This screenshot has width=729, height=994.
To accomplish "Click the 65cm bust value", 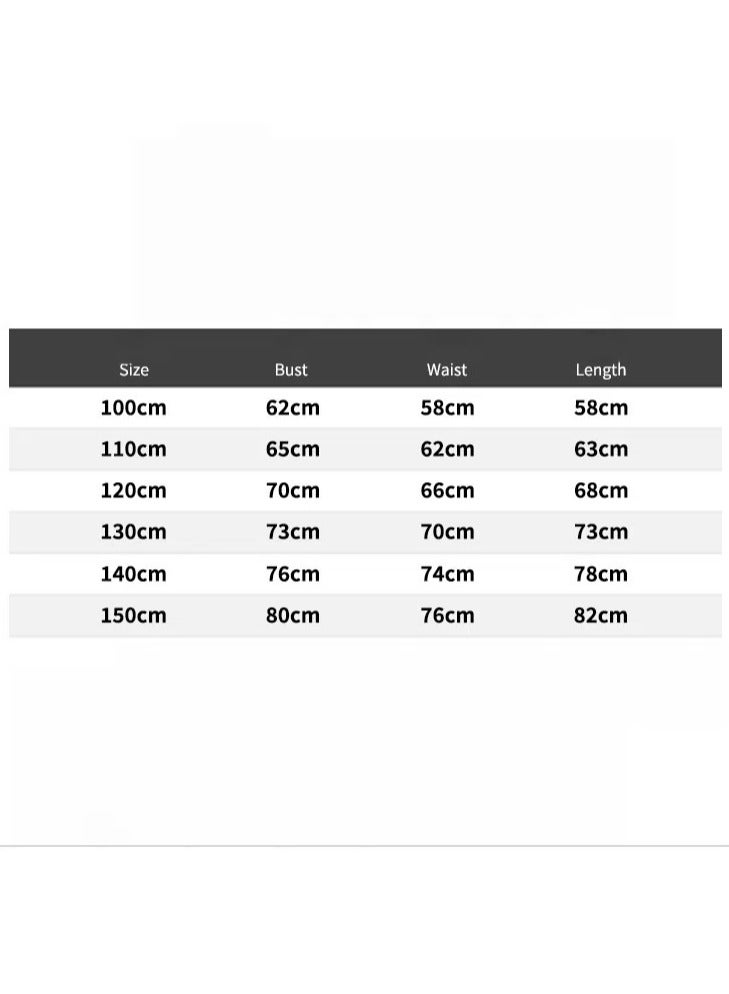I will click(293, 449).
